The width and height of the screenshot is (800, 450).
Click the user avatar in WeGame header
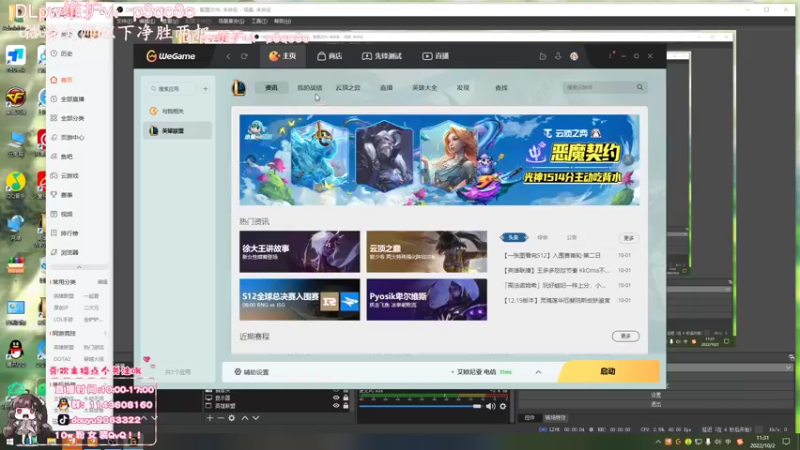[x=574, y=56]
